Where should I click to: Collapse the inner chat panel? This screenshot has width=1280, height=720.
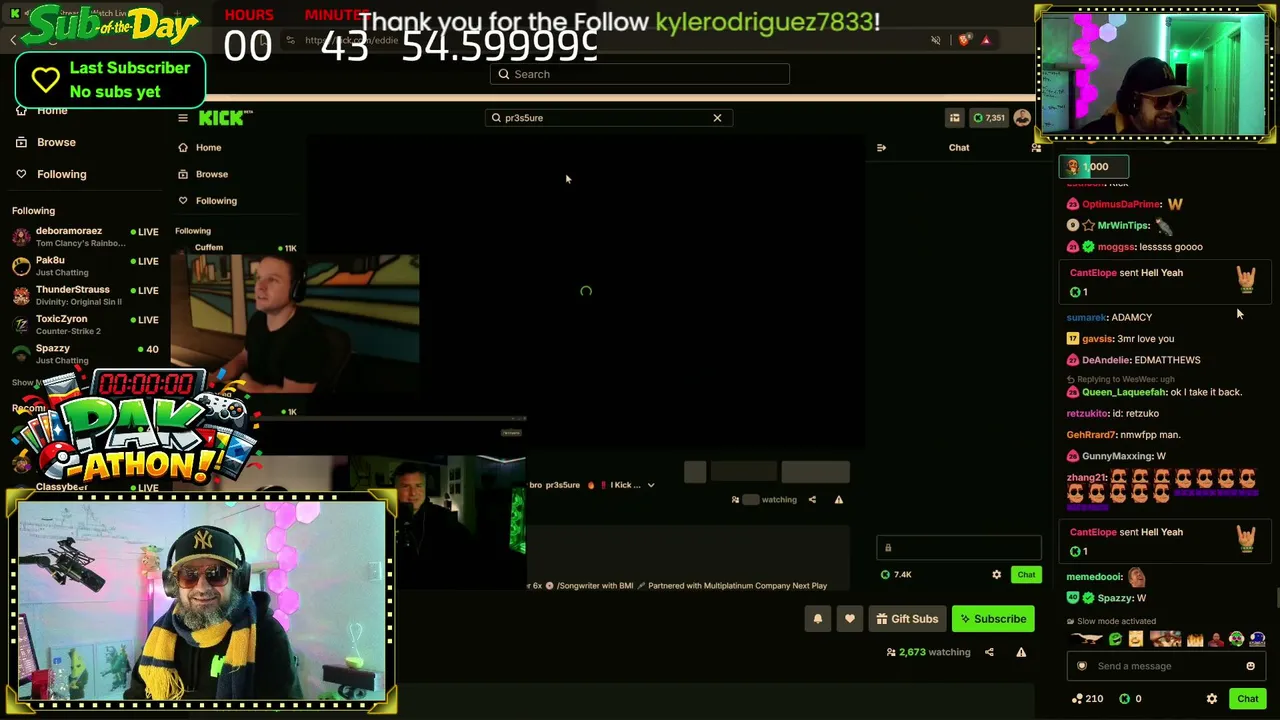881,148
